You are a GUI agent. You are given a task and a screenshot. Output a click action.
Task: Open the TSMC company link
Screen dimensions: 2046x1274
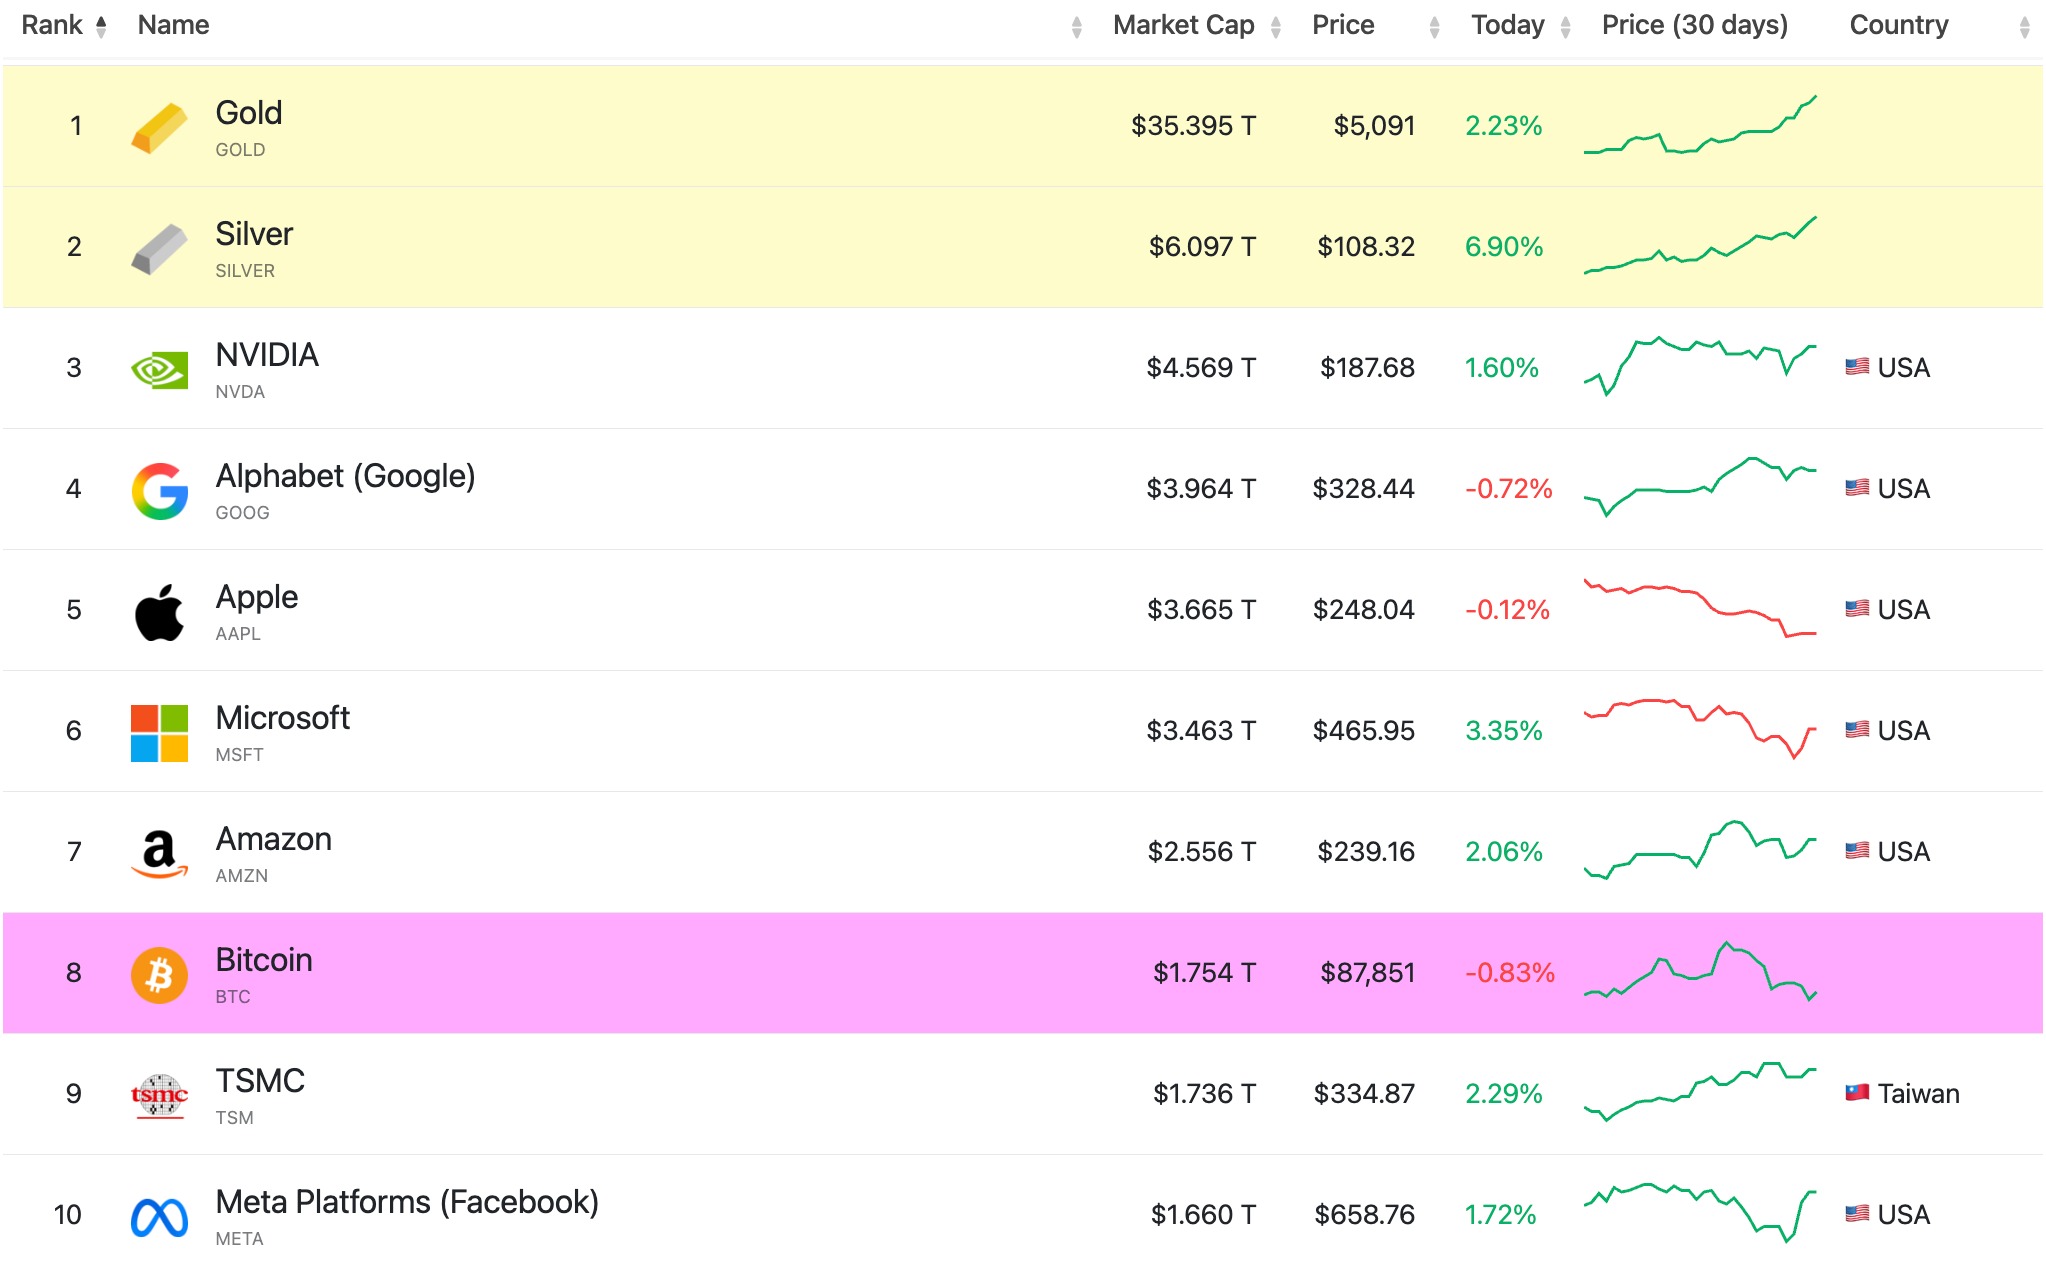(260, 1081)
